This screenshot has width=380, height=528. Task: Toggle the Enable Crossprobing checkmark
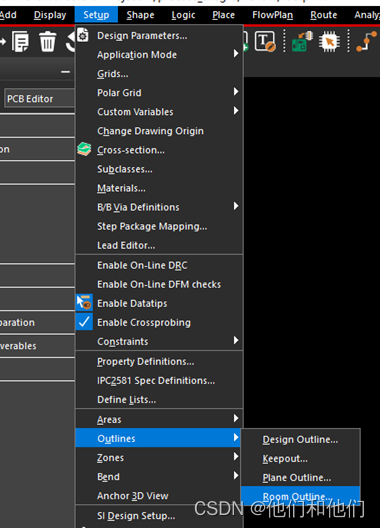[84, 322]
